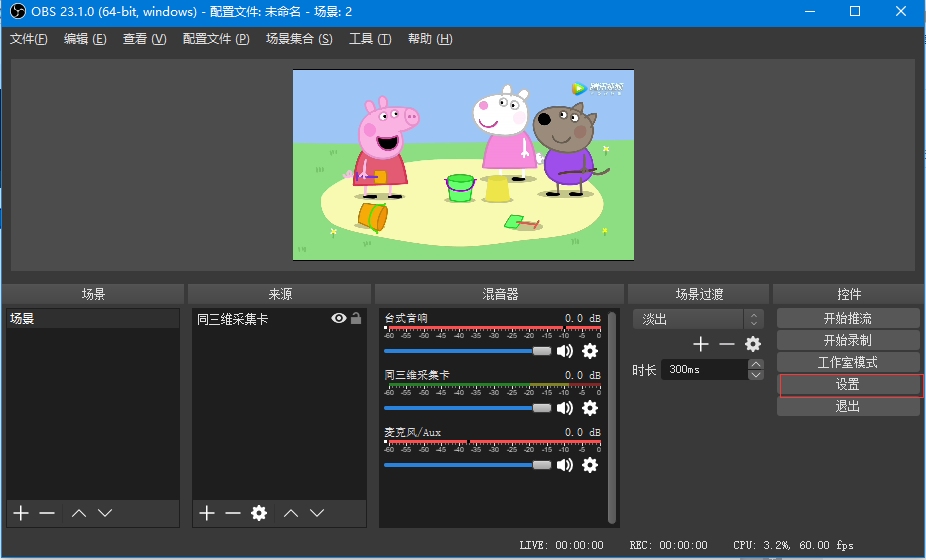Open 设置 settings button
Screen dimensions: 926x560
848,385
